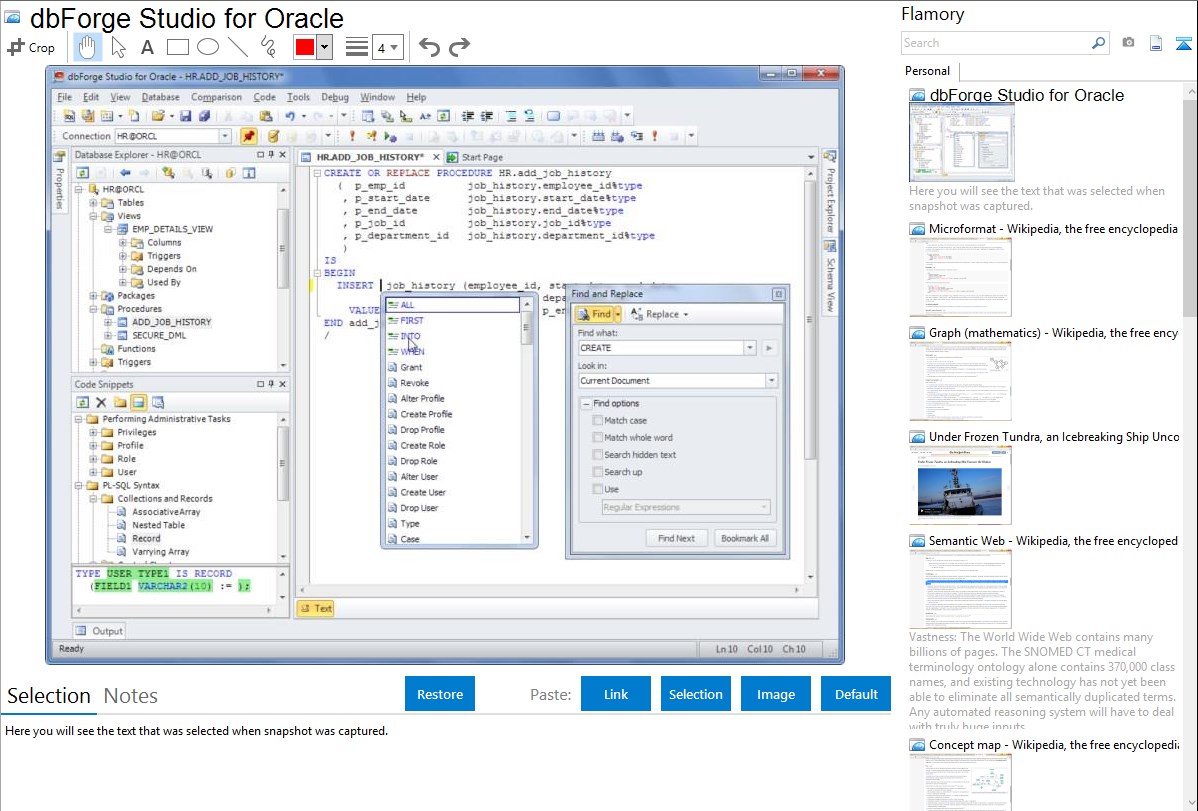The image size is (1198, 811).
Task: Click the Selection paste button
Action: [695, 694]
